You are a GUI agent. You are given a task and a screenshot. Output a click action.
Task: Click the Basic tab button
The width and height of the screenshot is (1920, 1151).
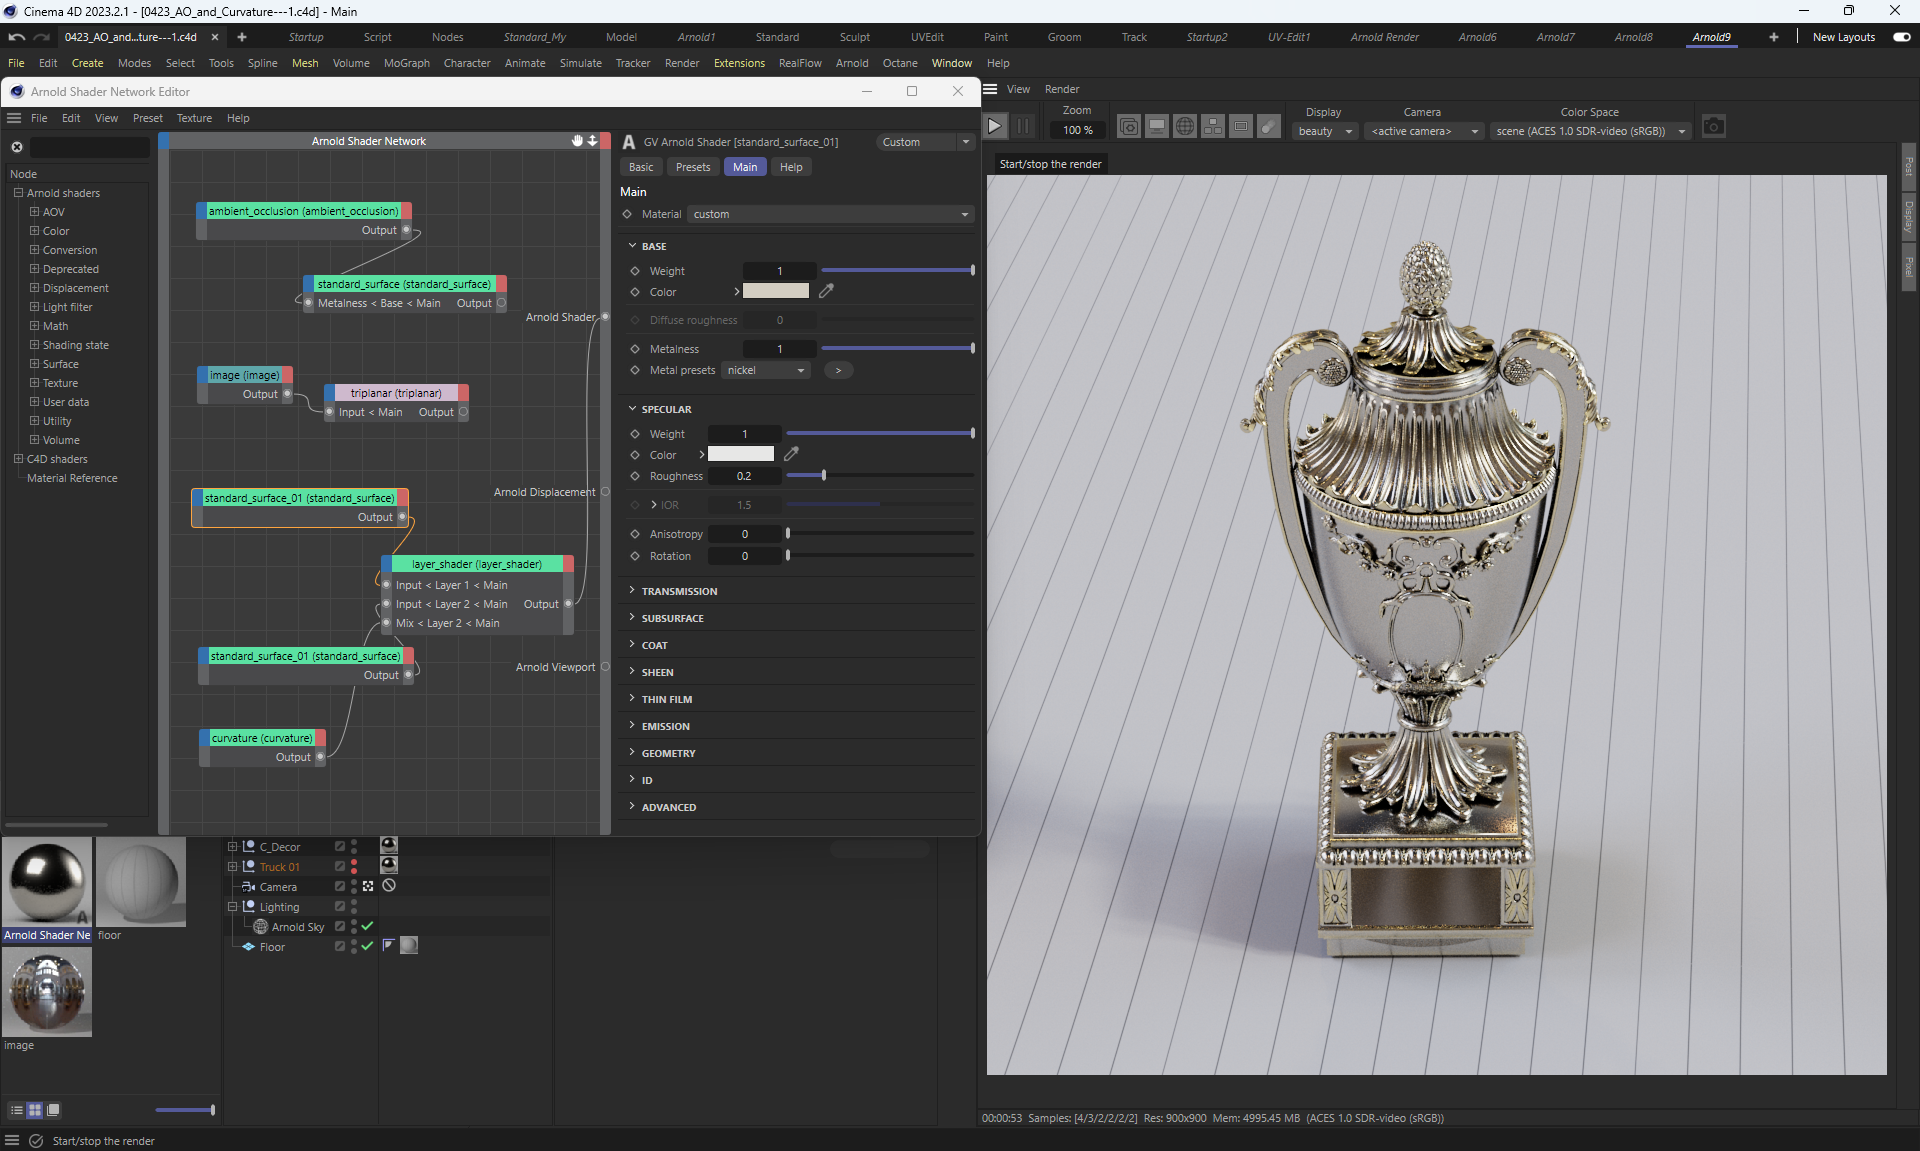coord(641,167)
